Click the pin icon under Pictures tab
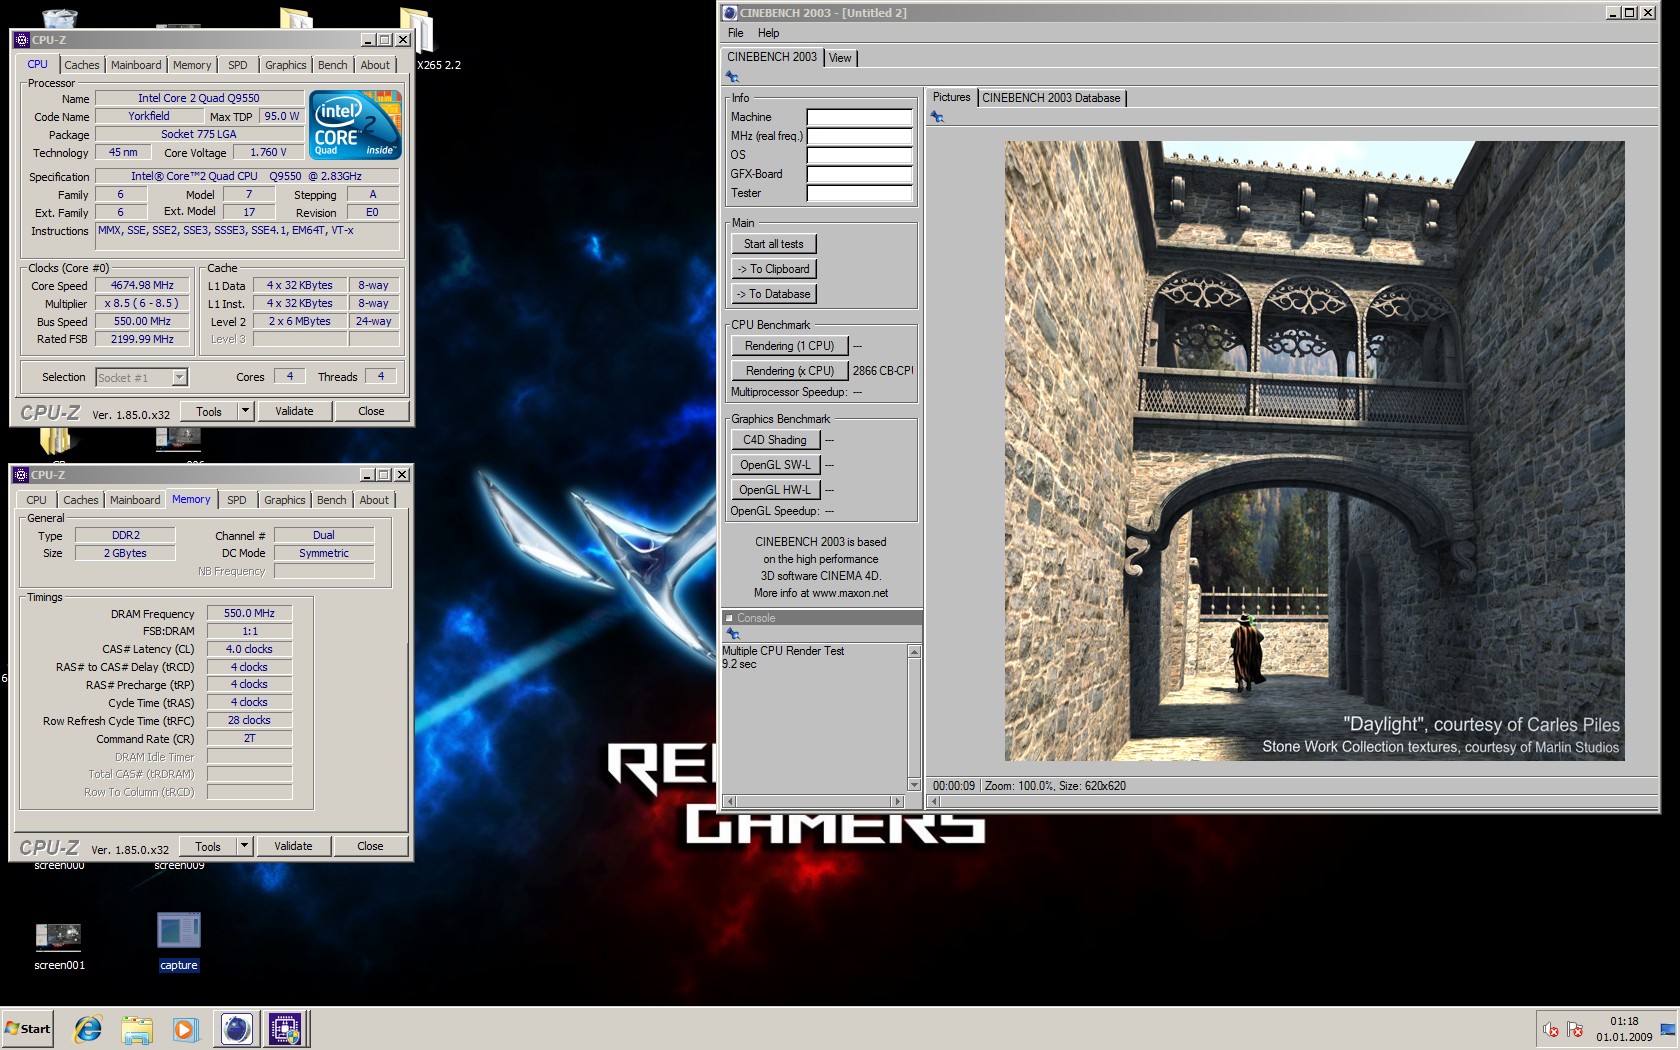This screenshot has height=1050, width=1680. coord(937,117)
